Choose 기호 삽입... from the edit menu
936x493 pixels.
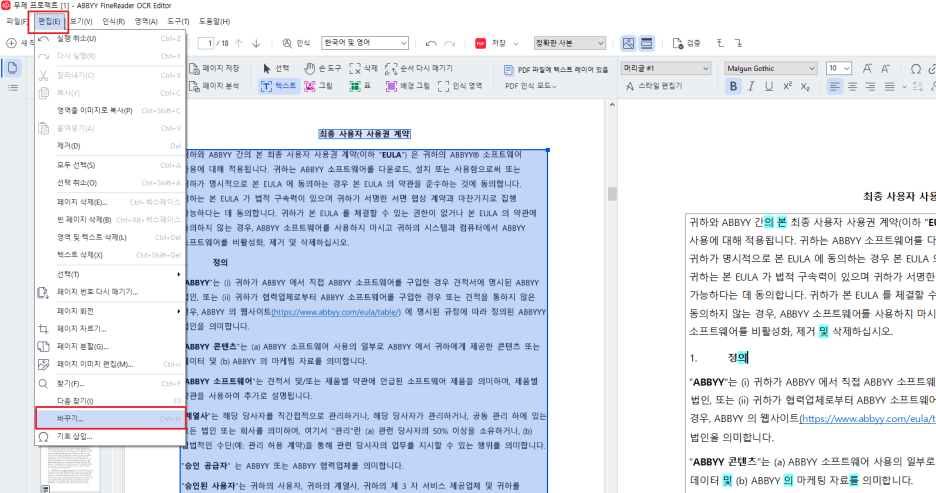110,436
